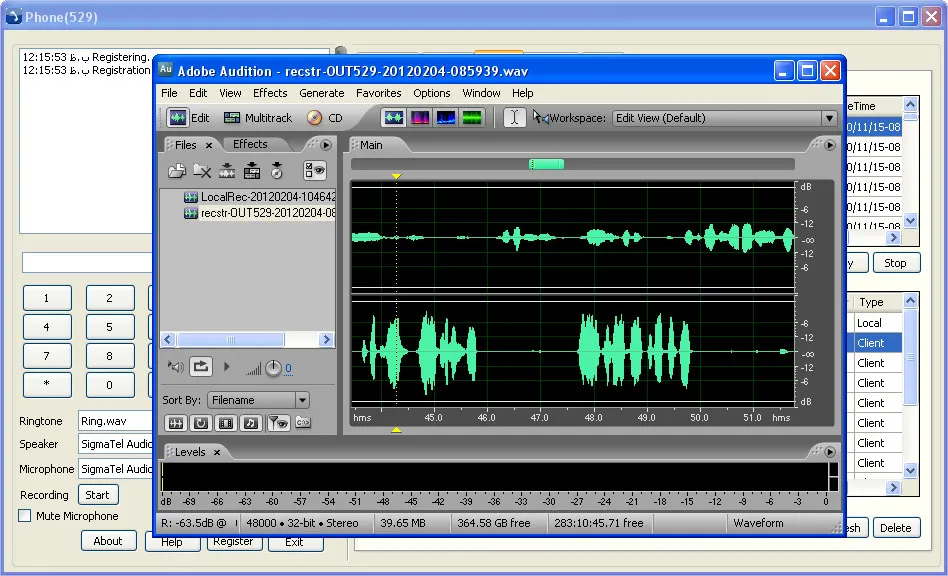Select the Files tab
This screenshot has width=948, height=576.
[186, 145]
